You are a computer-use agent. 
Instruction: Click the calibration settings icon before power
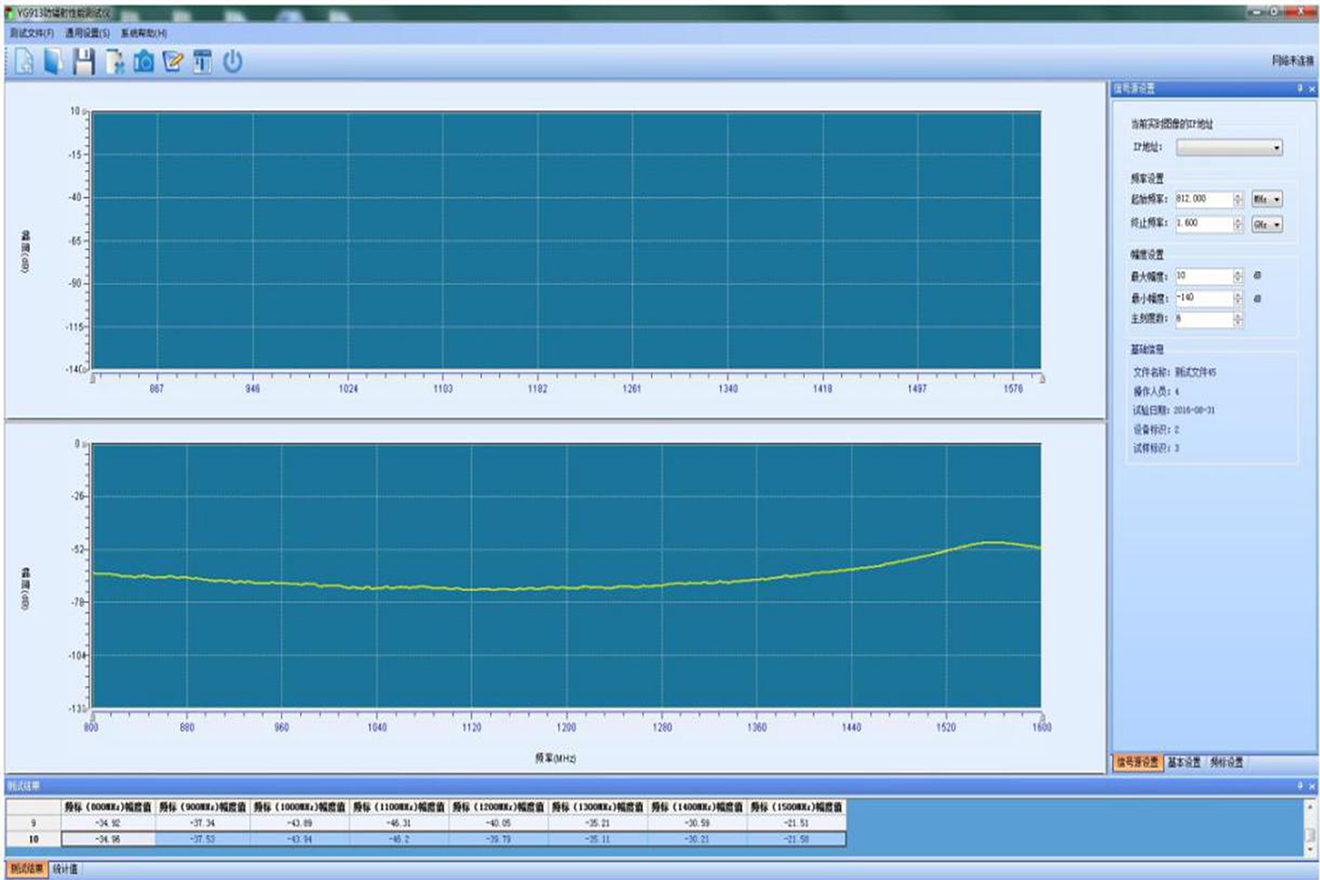pos(202,62)
